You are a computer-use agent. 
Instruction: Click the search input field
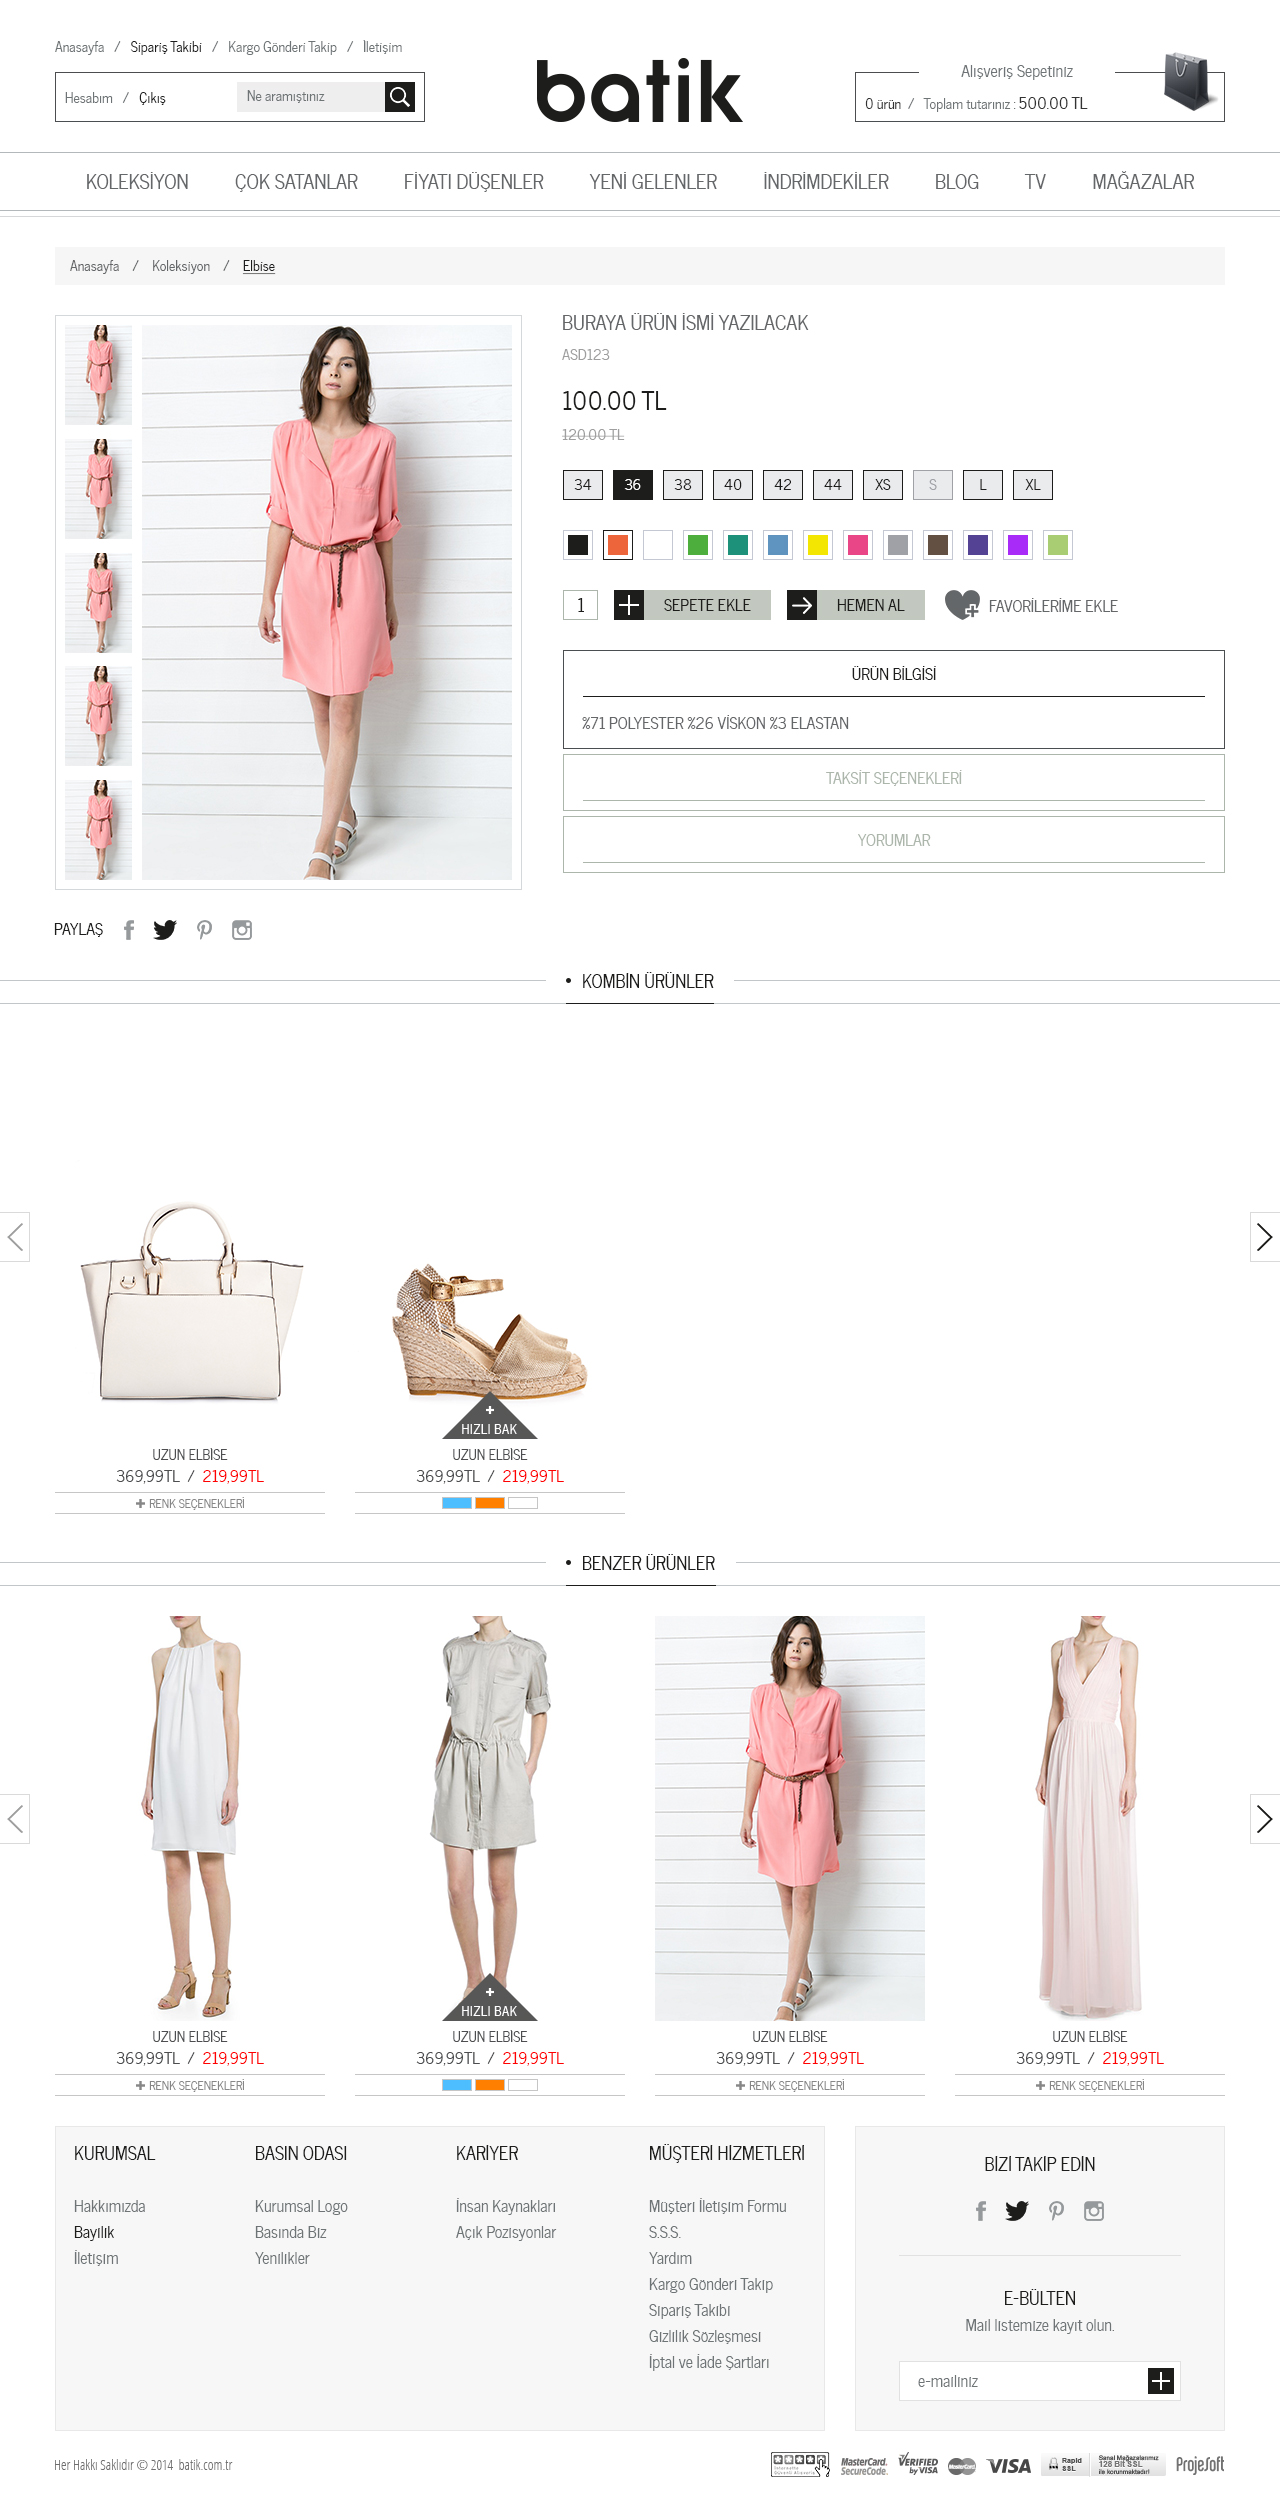click(x=310, y=97)
